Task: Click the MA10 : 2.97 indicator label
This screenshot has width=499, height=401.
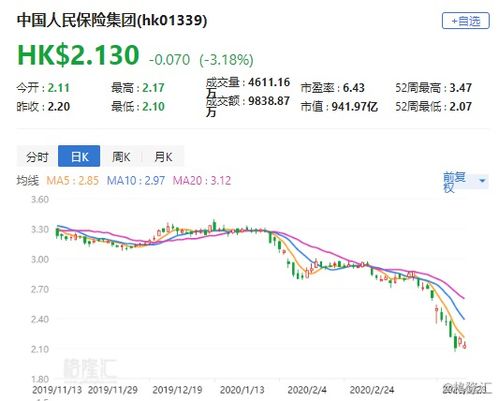Action: point(136,181)
